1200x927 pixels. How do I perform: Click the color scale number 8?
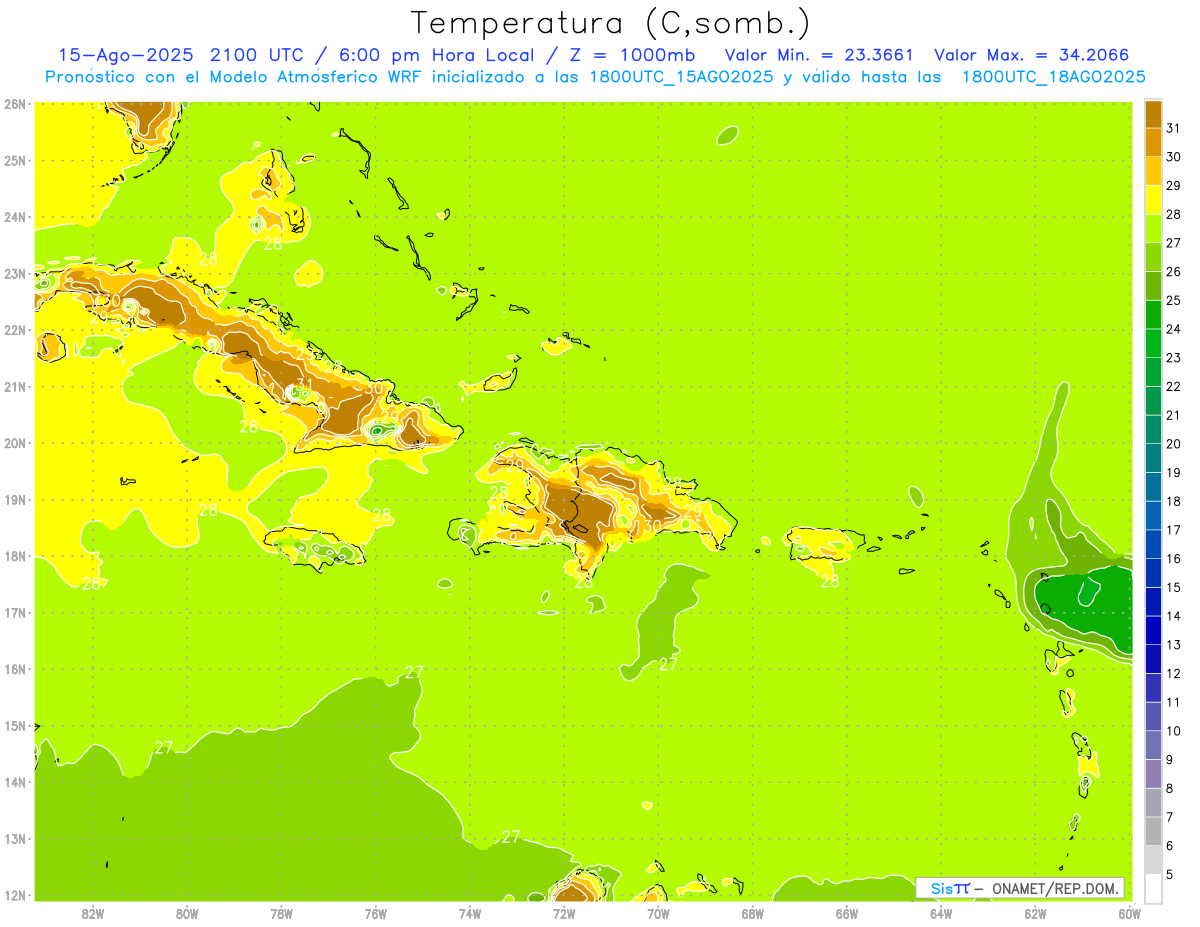[1171, 788]
